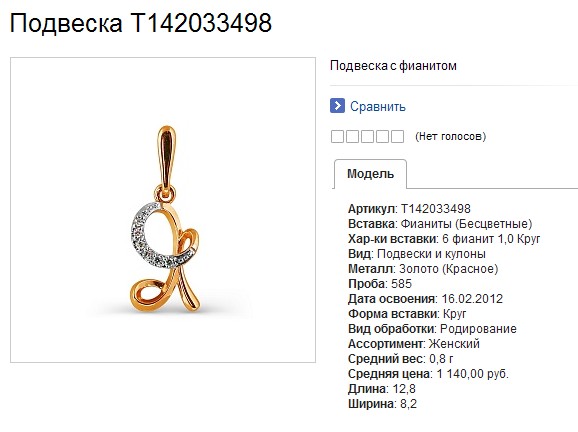Click the Вставка Фианиты (Бесцветные) row

click(440, 224)
